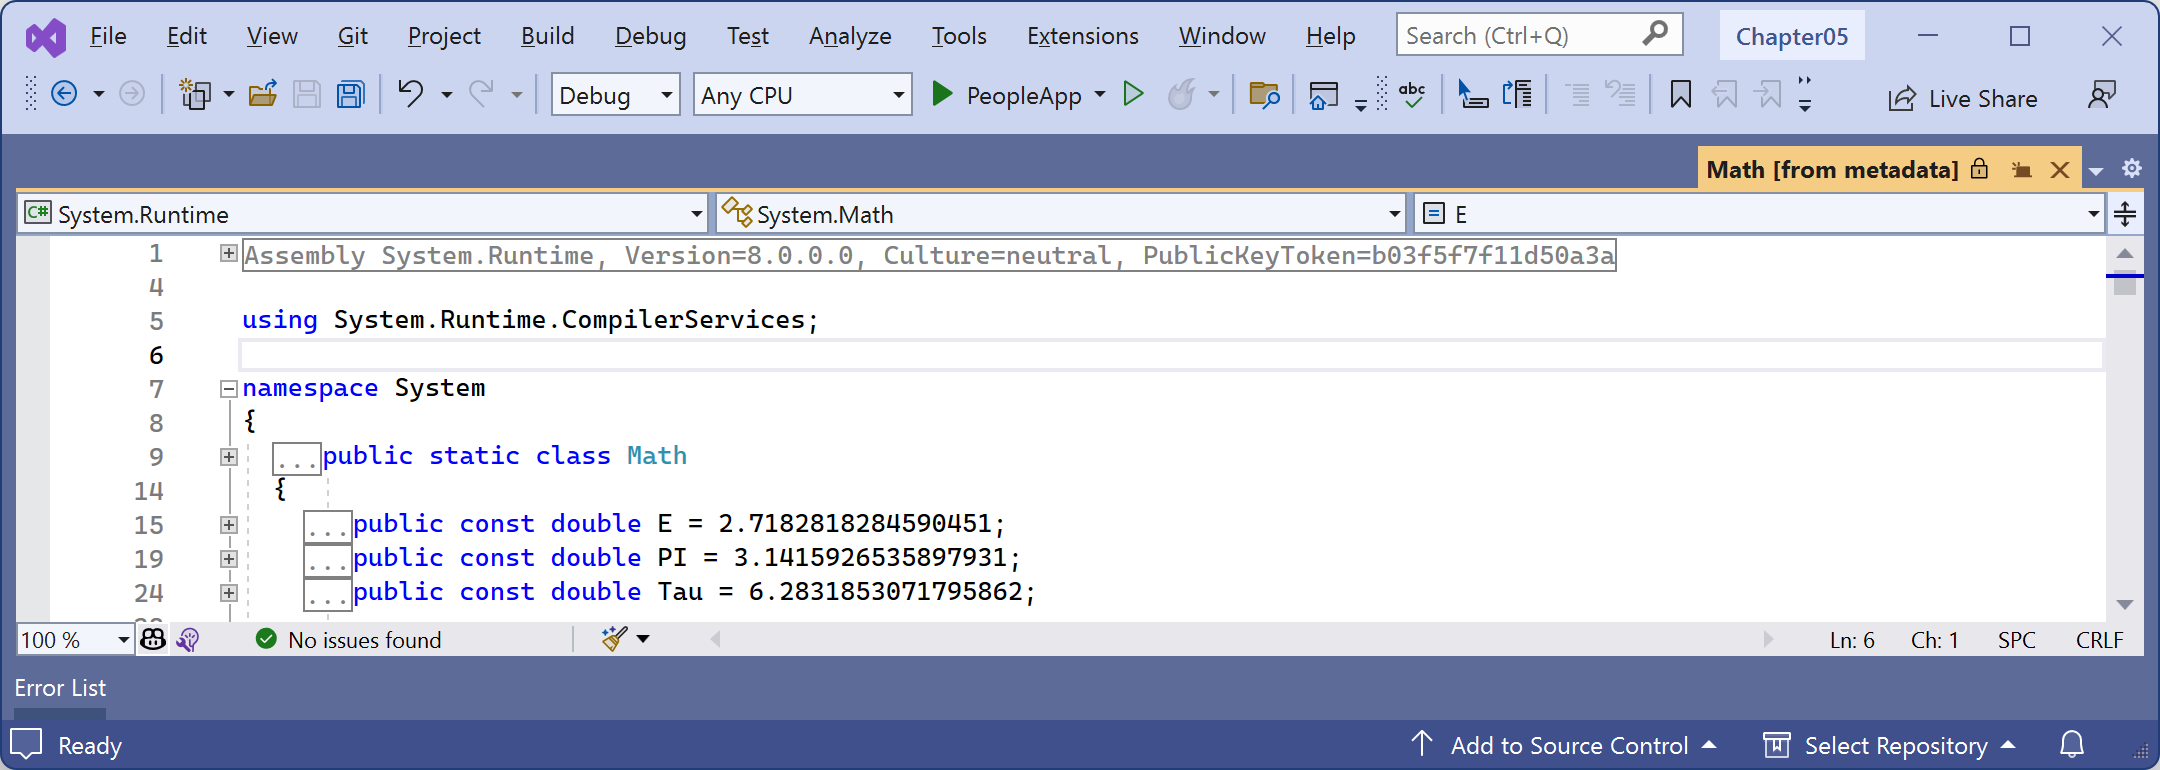The height and width of the screenshot is (770, 2160).
Task: Toggle a bookmark on the current line
Action: tap(1681, 95)
